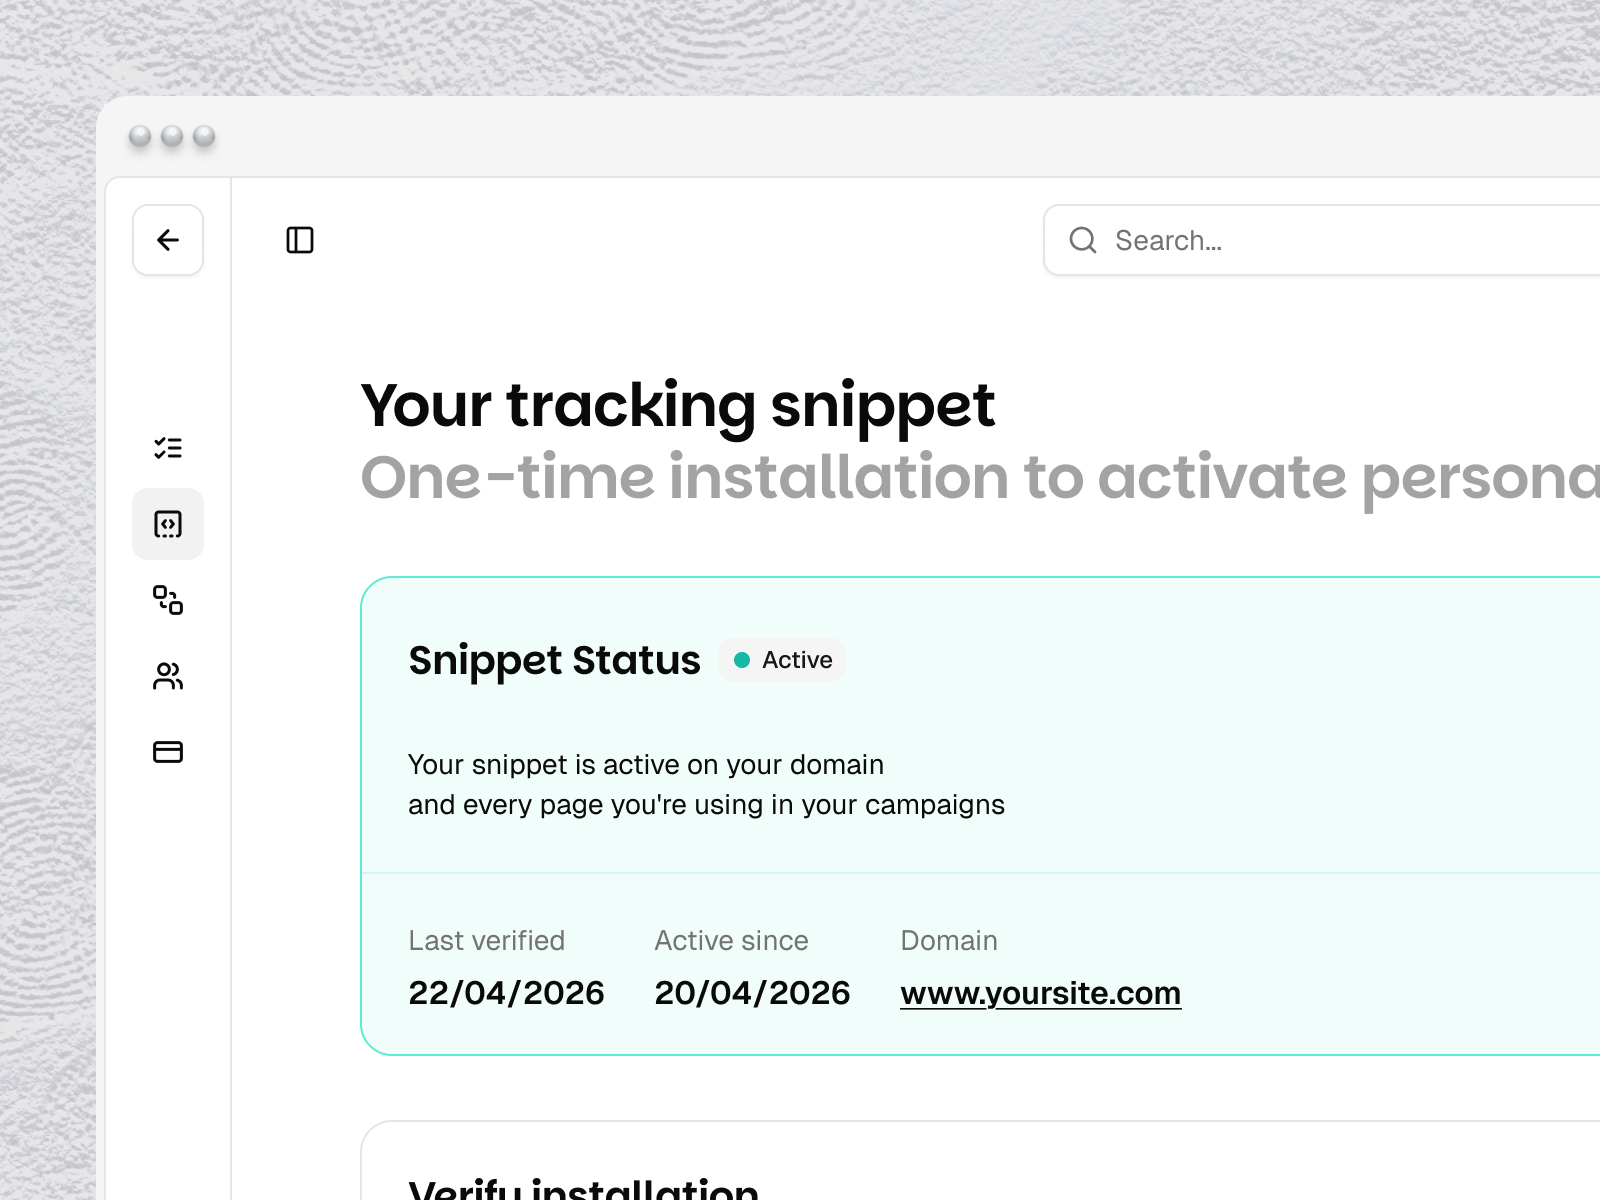
Task: Click the back arrow button
Action: pos(168,240)
